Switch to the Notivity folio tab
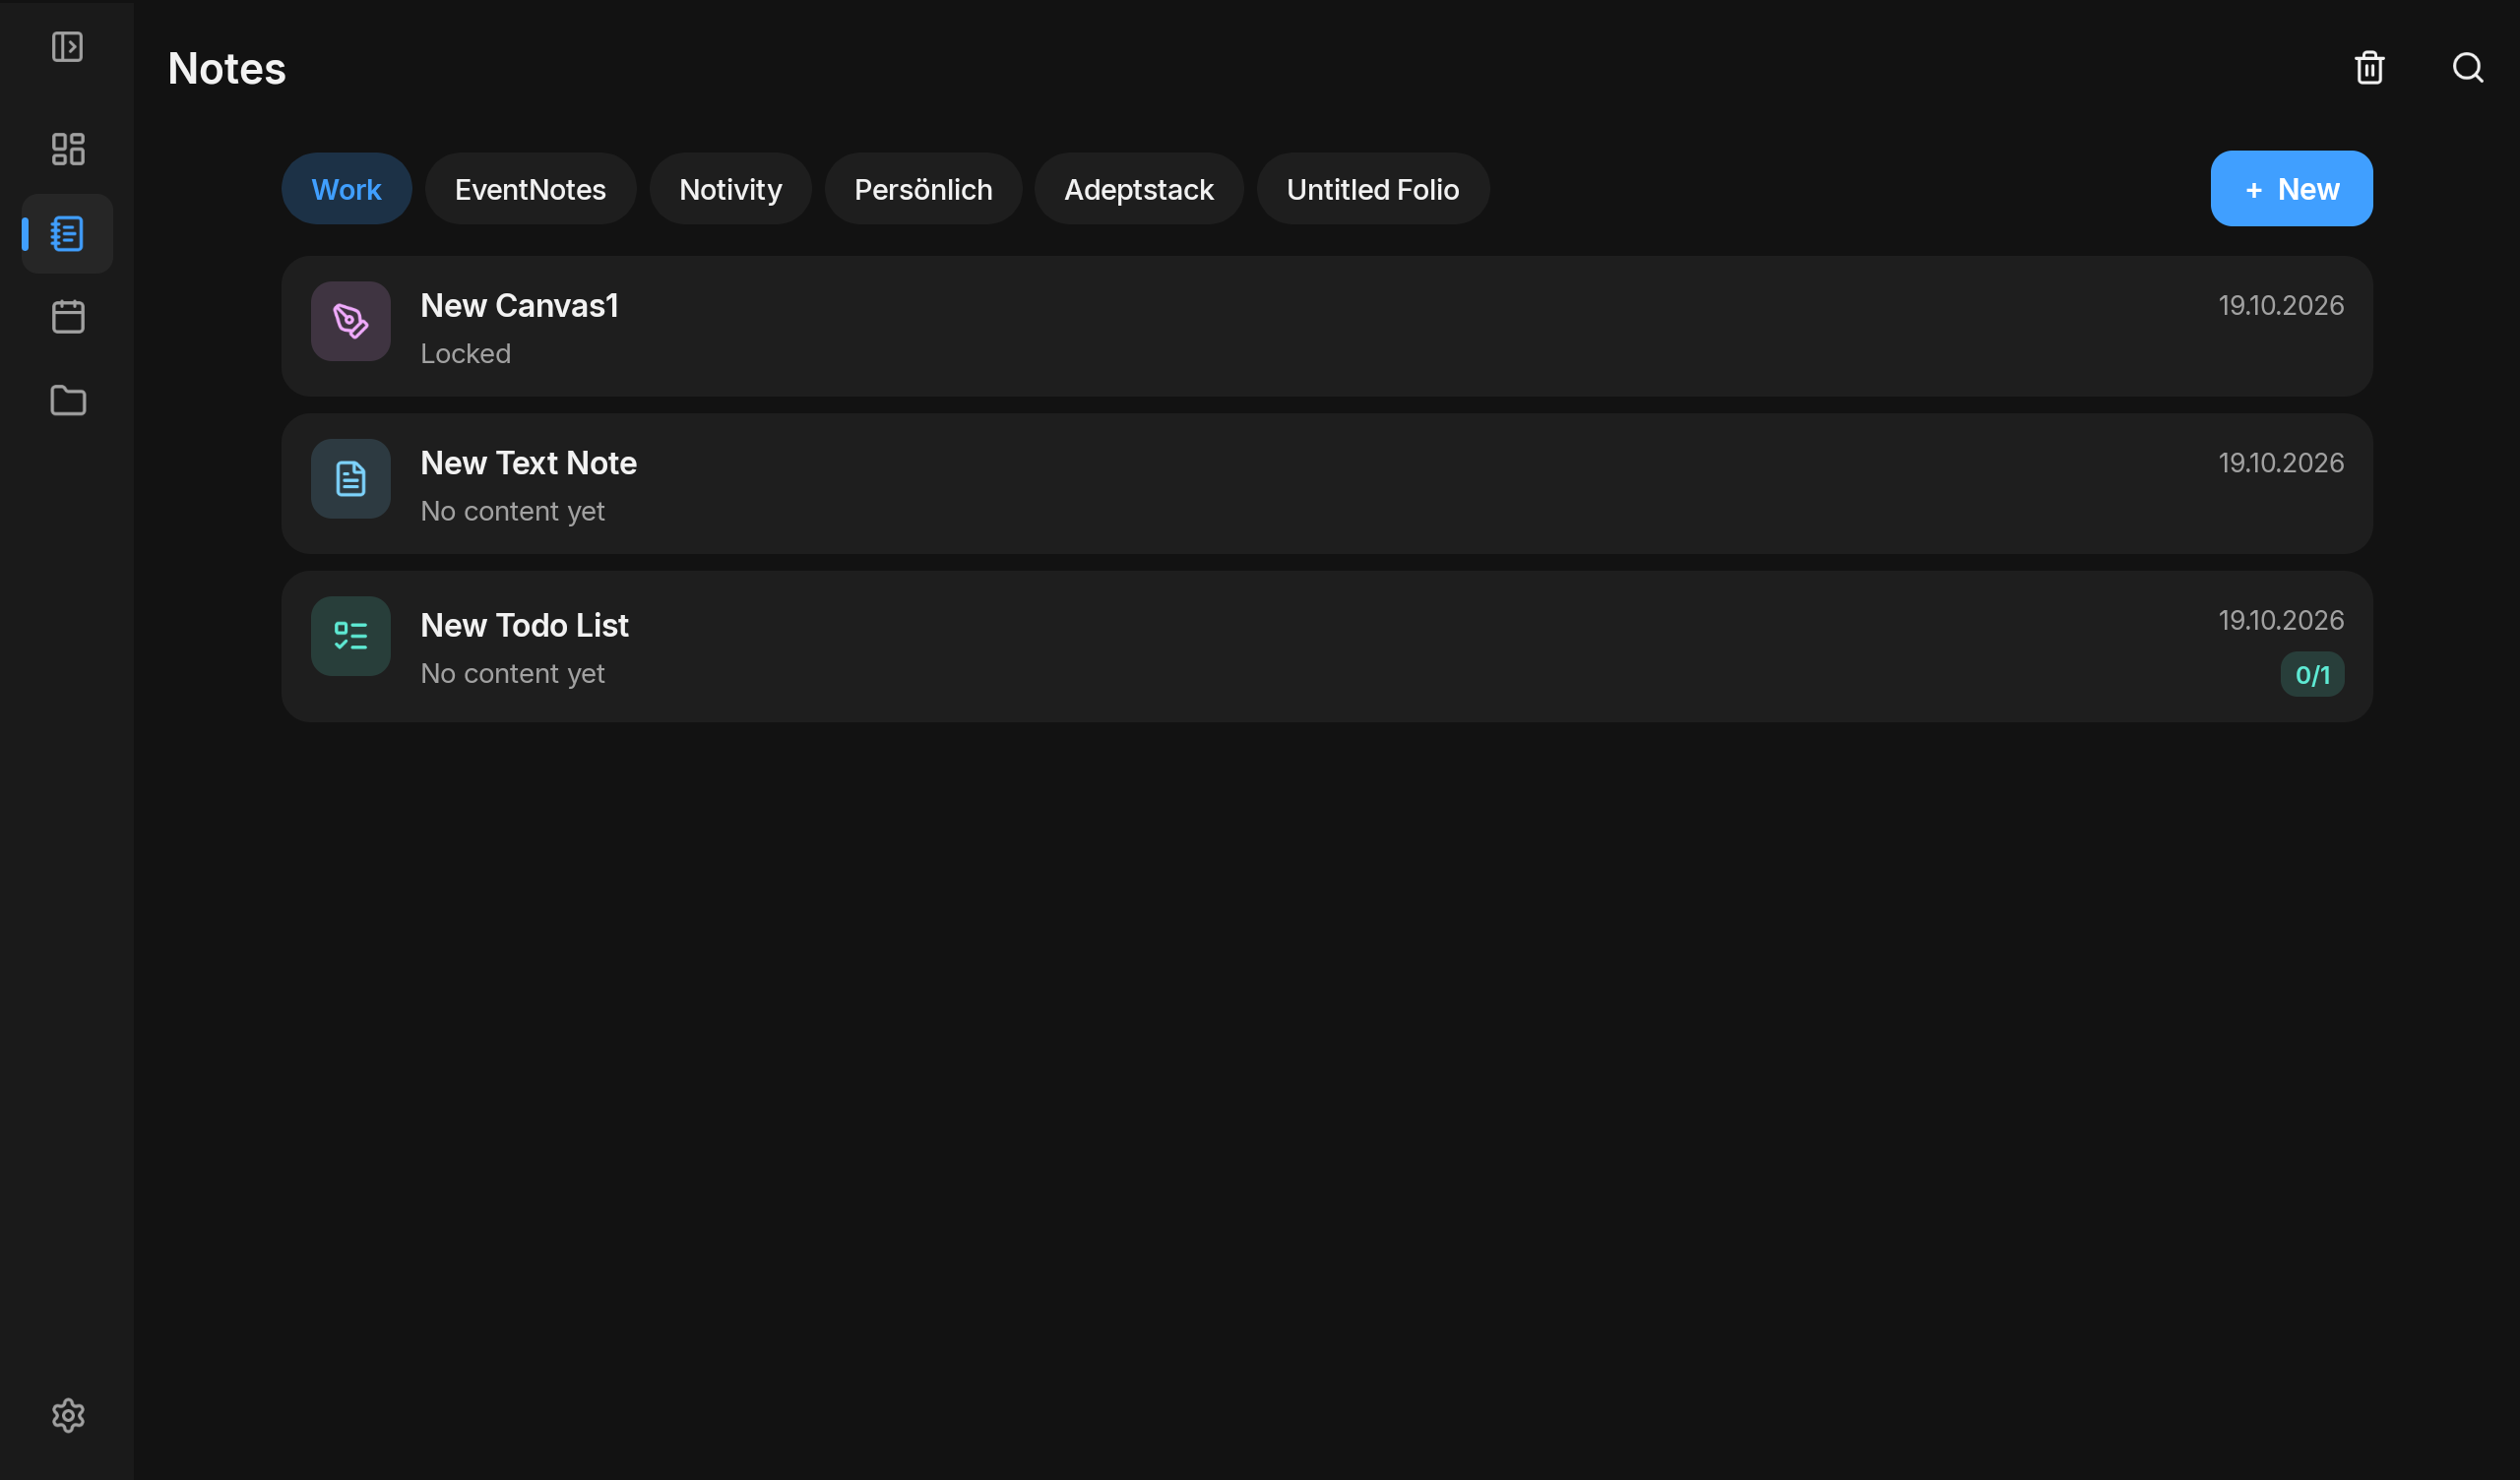 pyautogui.click(x=730, y=189)
